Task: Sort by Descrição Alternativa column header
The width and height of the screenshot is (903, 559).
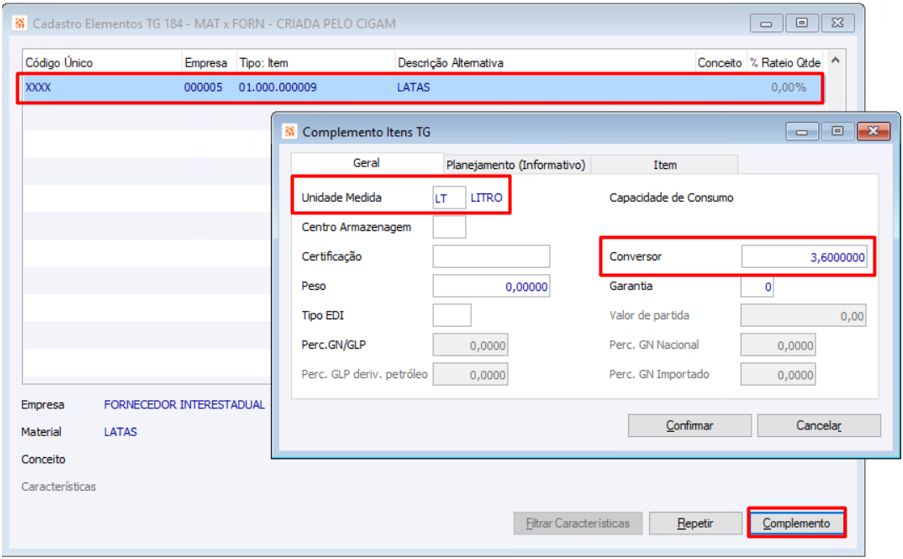Action: point(450,62)
